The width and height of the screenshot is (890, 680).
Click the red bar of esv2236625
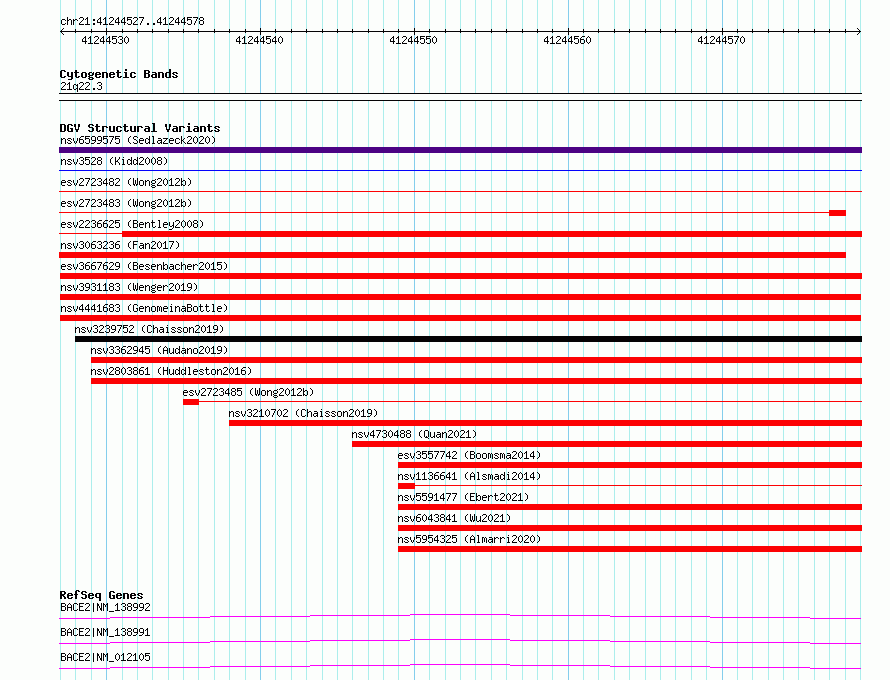click(492, 234)
